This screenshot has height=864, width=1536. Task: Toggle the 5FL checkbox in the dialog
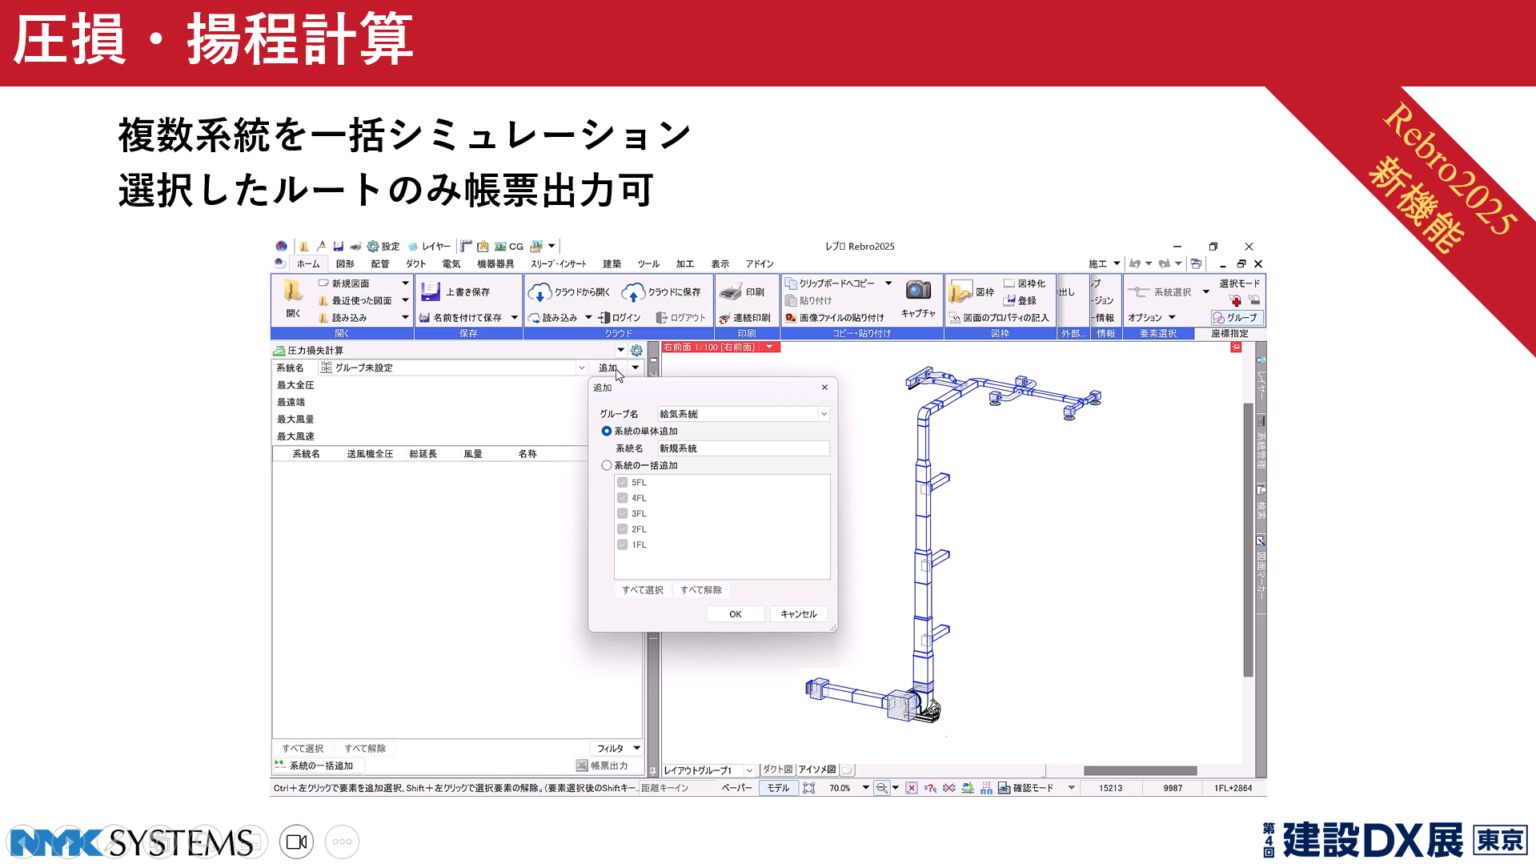click(622, 483)
